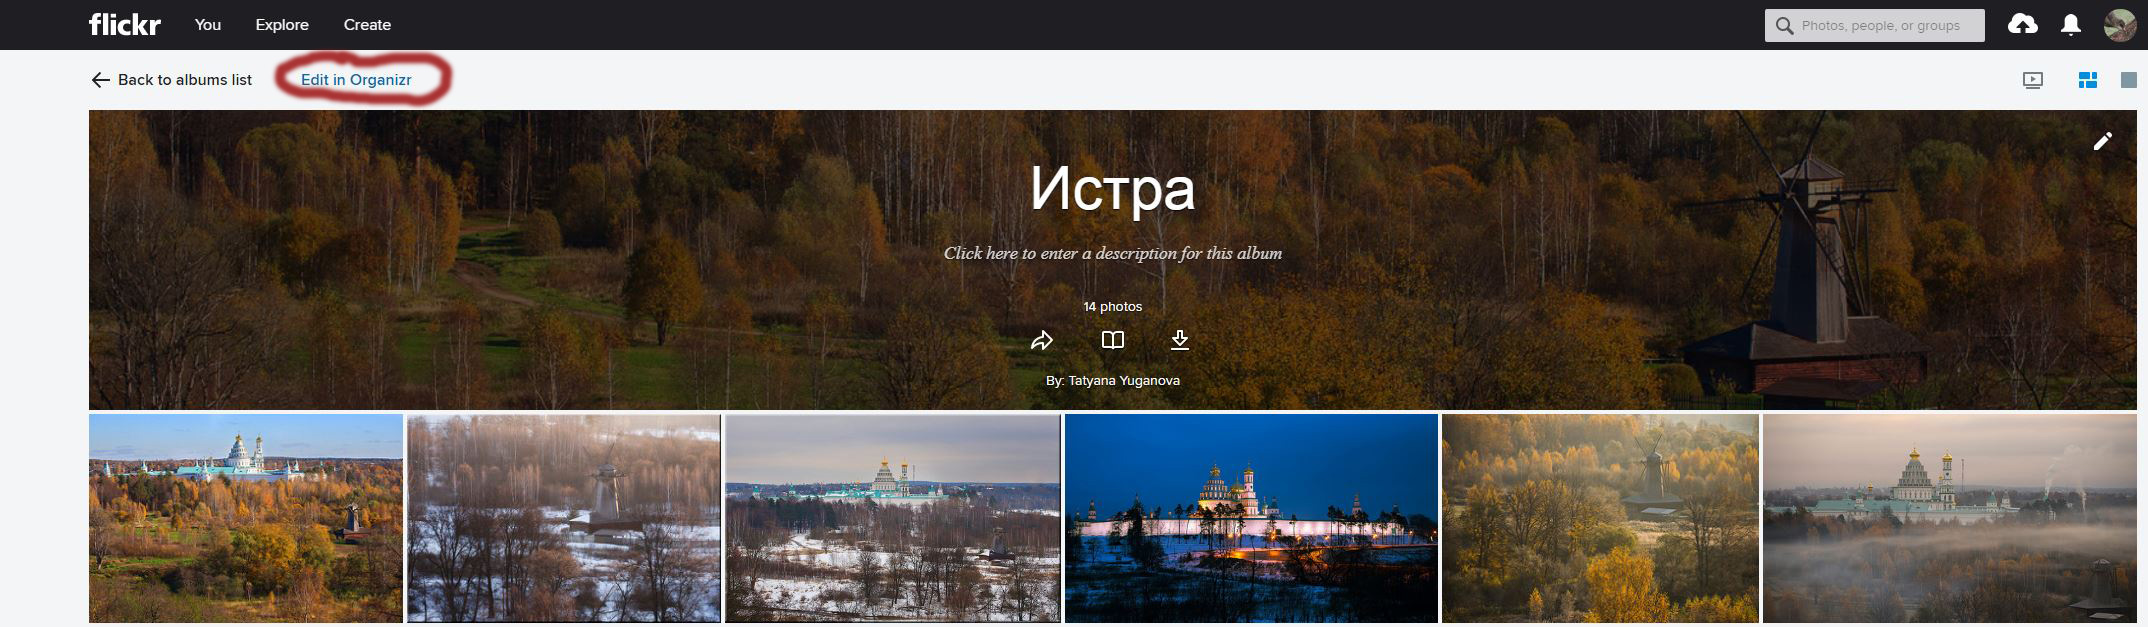Open the Create menu

[x=367, y=25]
